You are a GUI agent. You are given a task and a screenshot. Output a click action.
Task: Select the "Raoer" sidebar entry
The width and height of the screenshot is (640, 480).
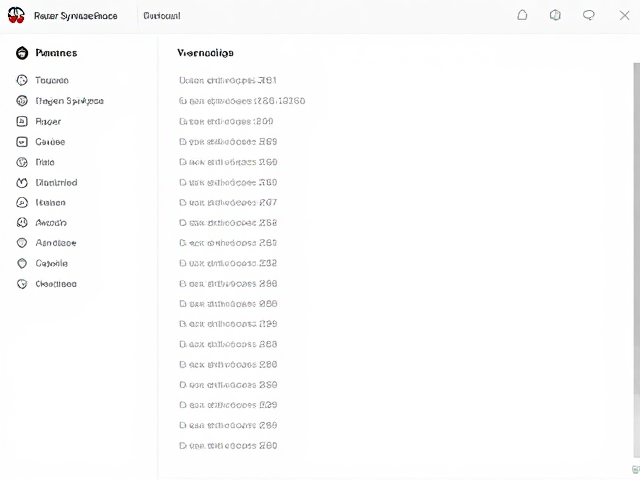48,121
